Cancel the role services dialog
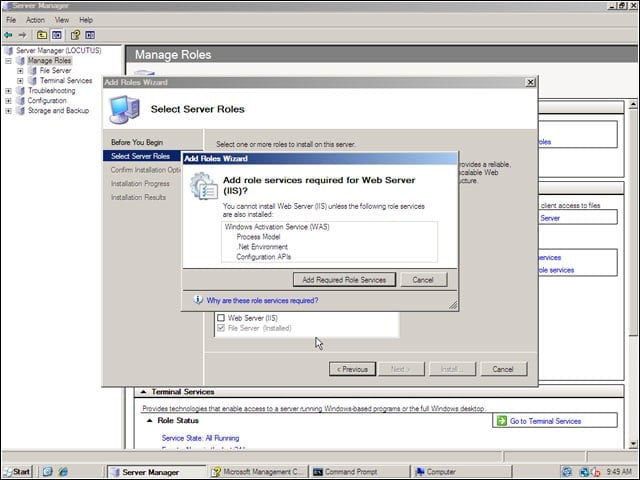 click(x=423, y=280)
